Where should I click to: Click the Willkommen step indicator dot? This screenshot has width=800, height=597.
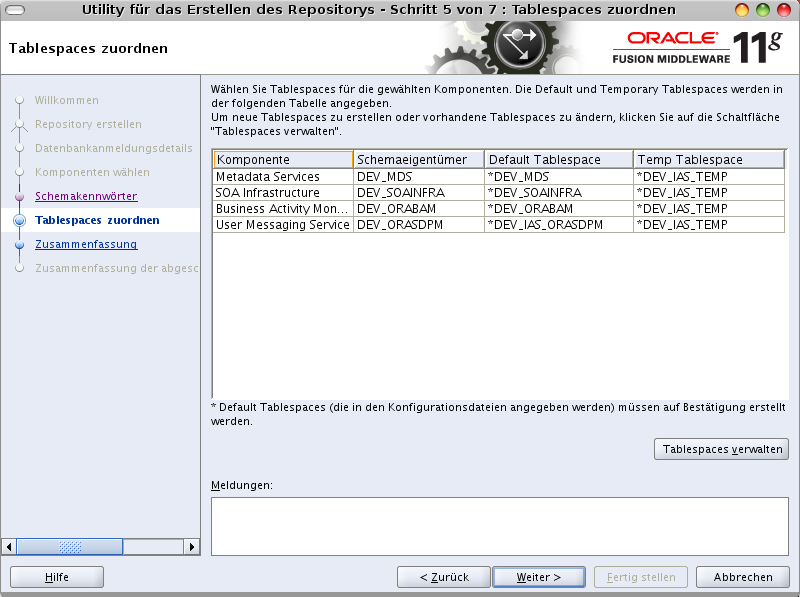click(x=20, y=100)
